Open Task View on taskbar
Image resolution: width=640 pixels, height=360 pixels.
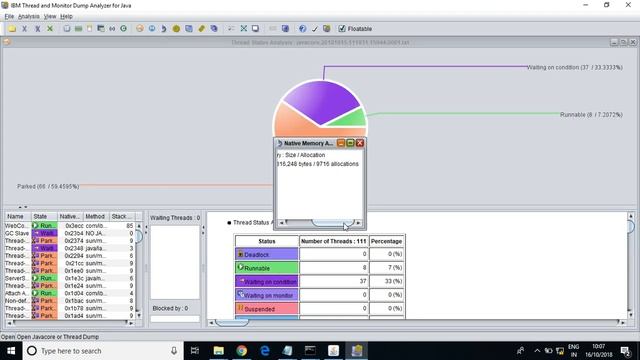tap(195, 351)
